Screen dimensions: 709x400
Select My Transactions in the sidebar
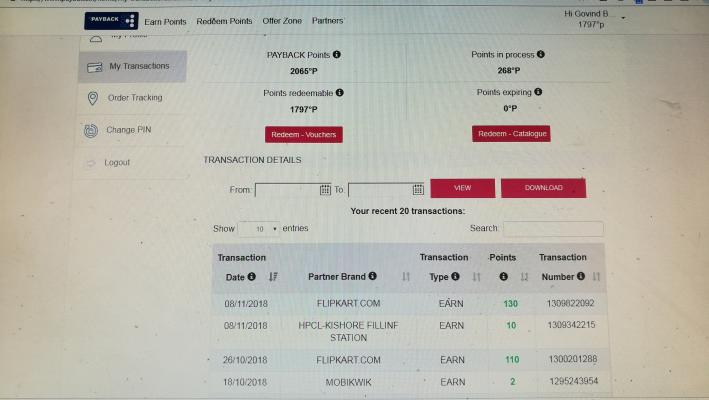(x=132, y=66)
